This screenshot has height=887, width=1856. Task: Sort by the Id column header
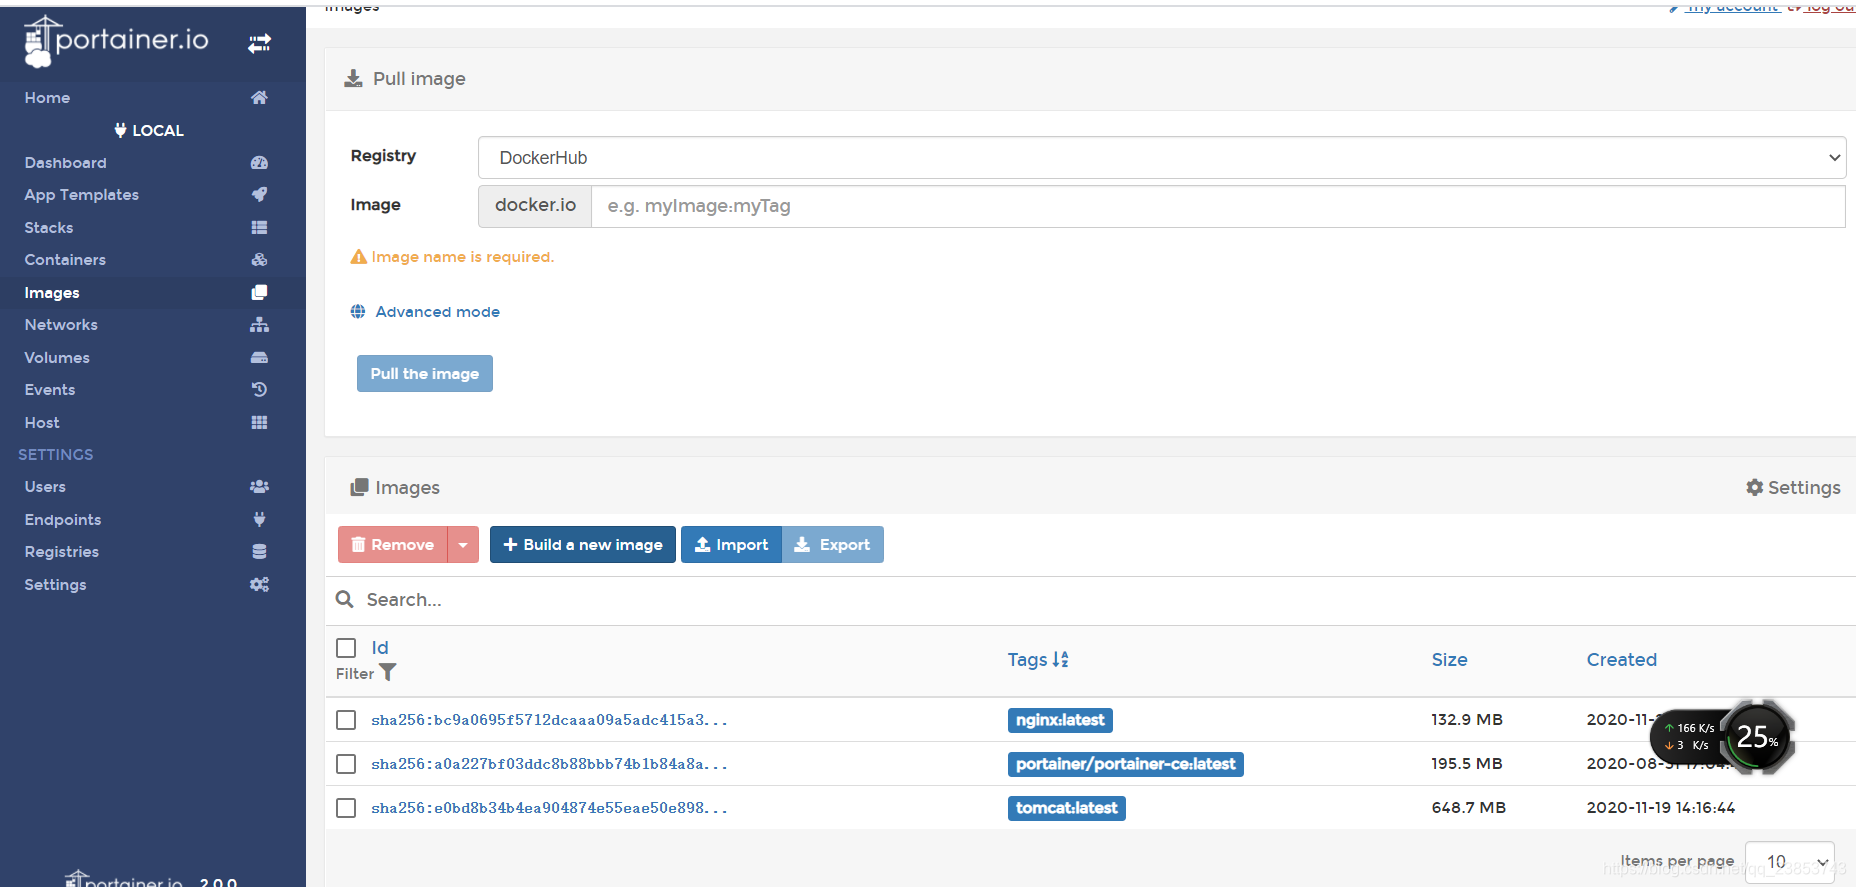point(380,647)
